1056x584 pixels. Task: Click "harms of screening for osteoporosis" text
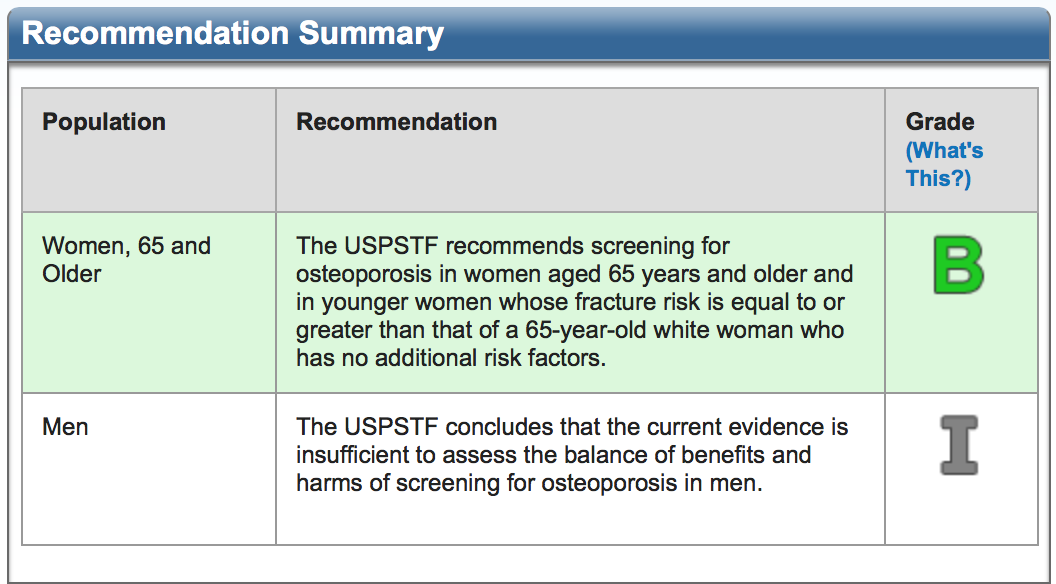click(487, 483)
